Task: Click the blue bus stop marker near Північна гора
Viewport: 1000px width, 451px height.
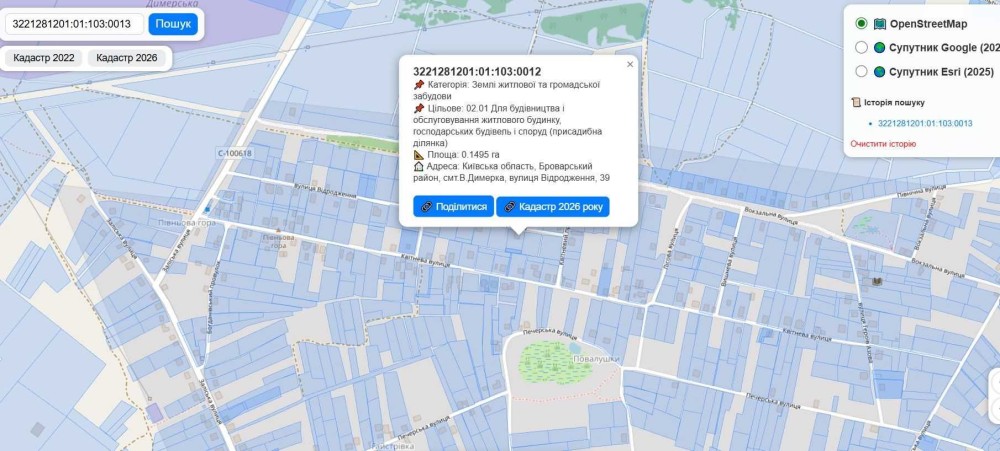Action: tap(207, 209)
